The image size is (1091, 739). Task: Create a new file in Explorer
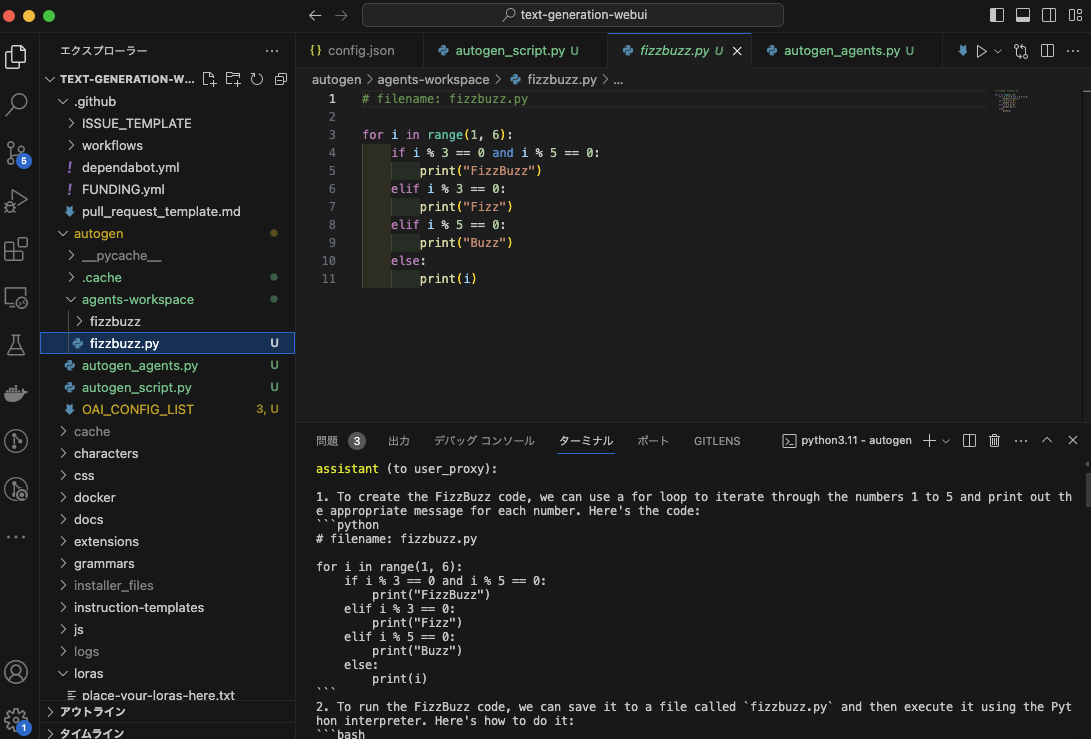(209, 79)
